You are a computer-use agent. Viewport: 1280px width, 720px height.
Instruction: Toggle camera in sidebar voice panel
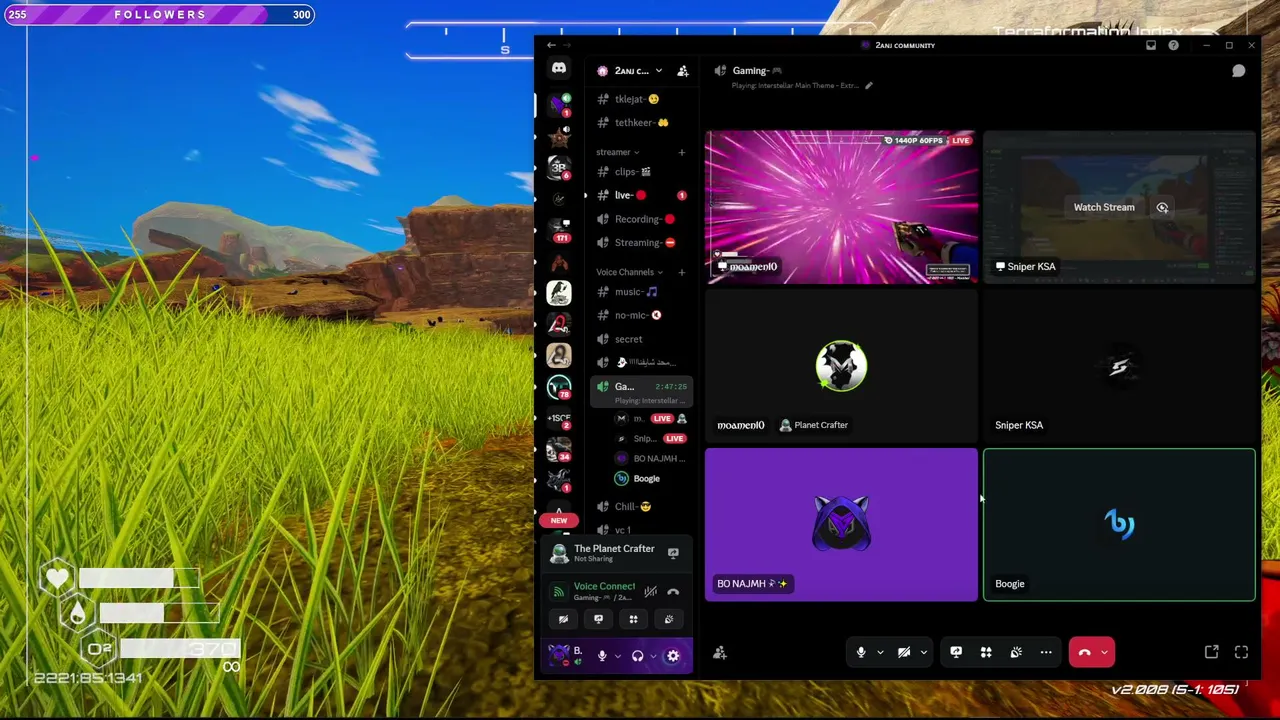tap(563, 619)
